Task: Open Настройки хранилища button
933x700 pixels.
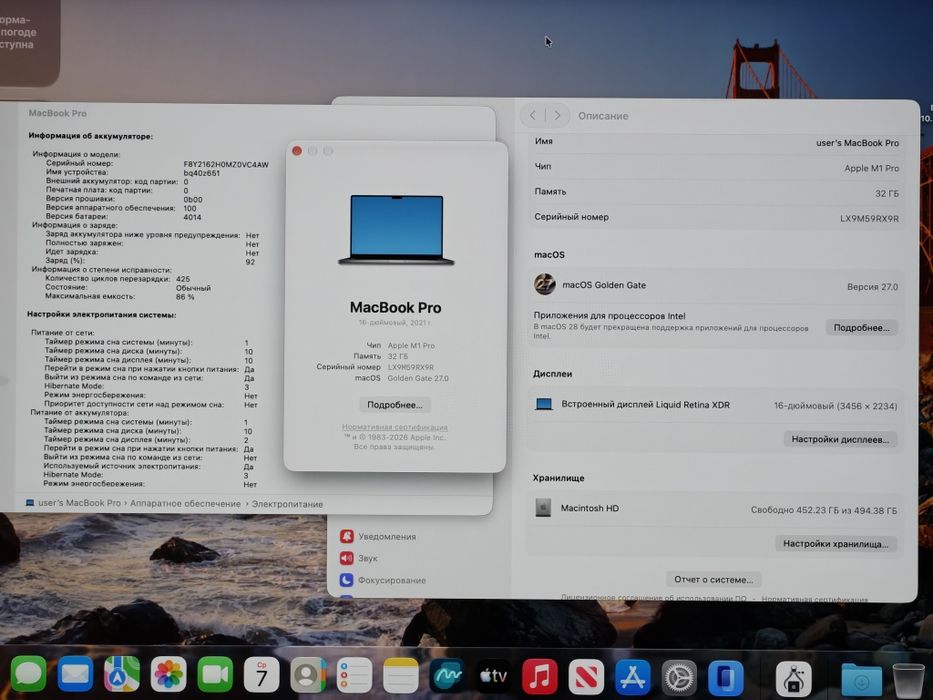Action: (835, 543)
